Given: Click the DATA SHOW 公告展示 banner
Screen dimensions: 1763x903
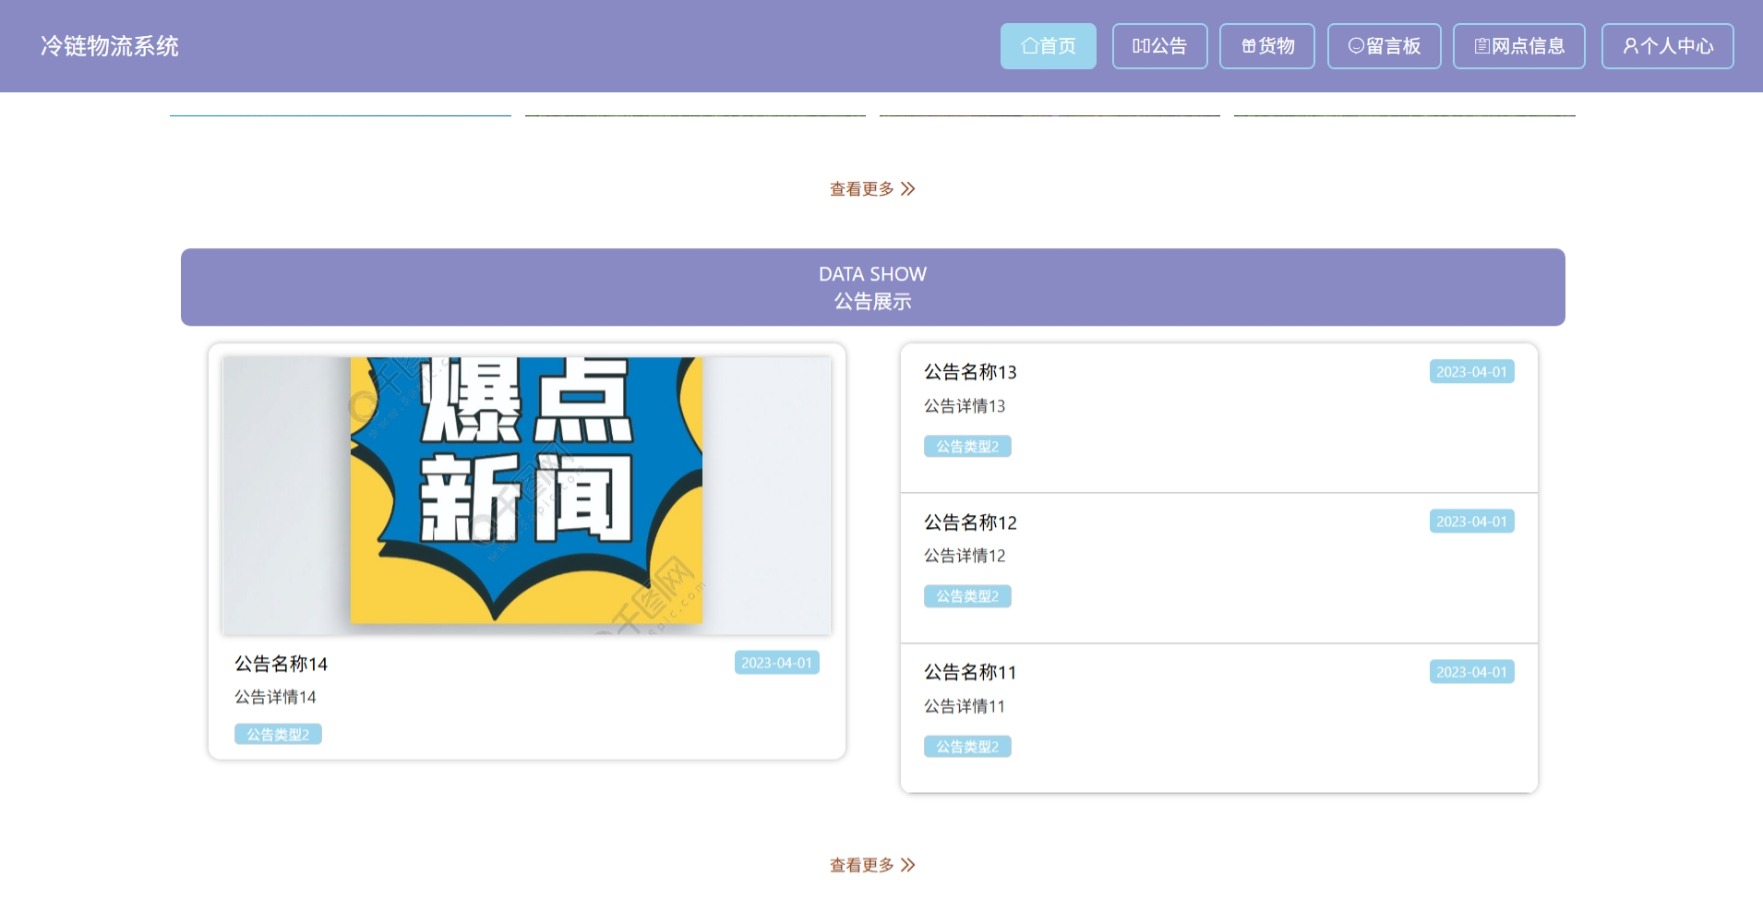Looking at the screenshot, I should (873, 287).
